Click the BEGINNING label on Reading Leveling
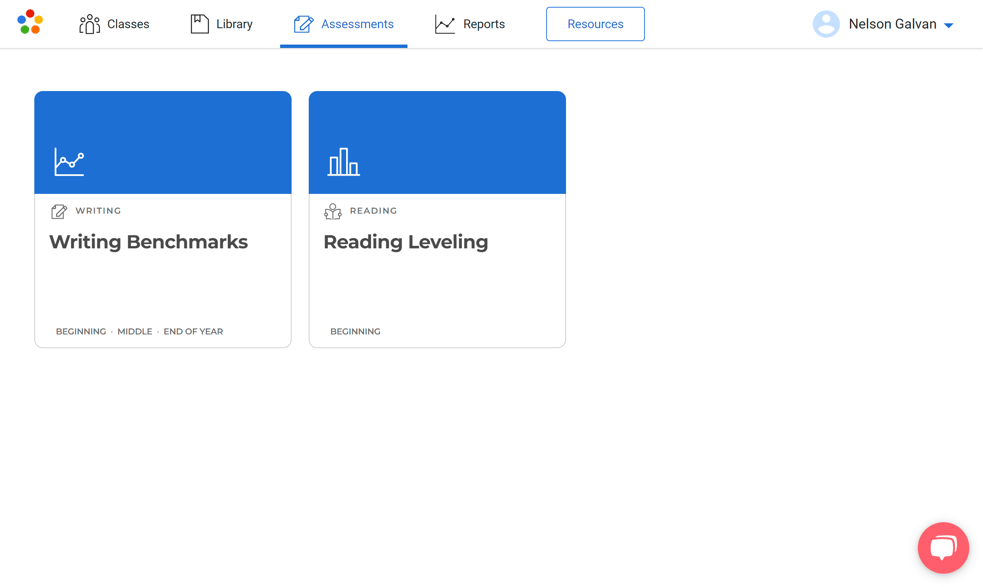 (355, 331)
